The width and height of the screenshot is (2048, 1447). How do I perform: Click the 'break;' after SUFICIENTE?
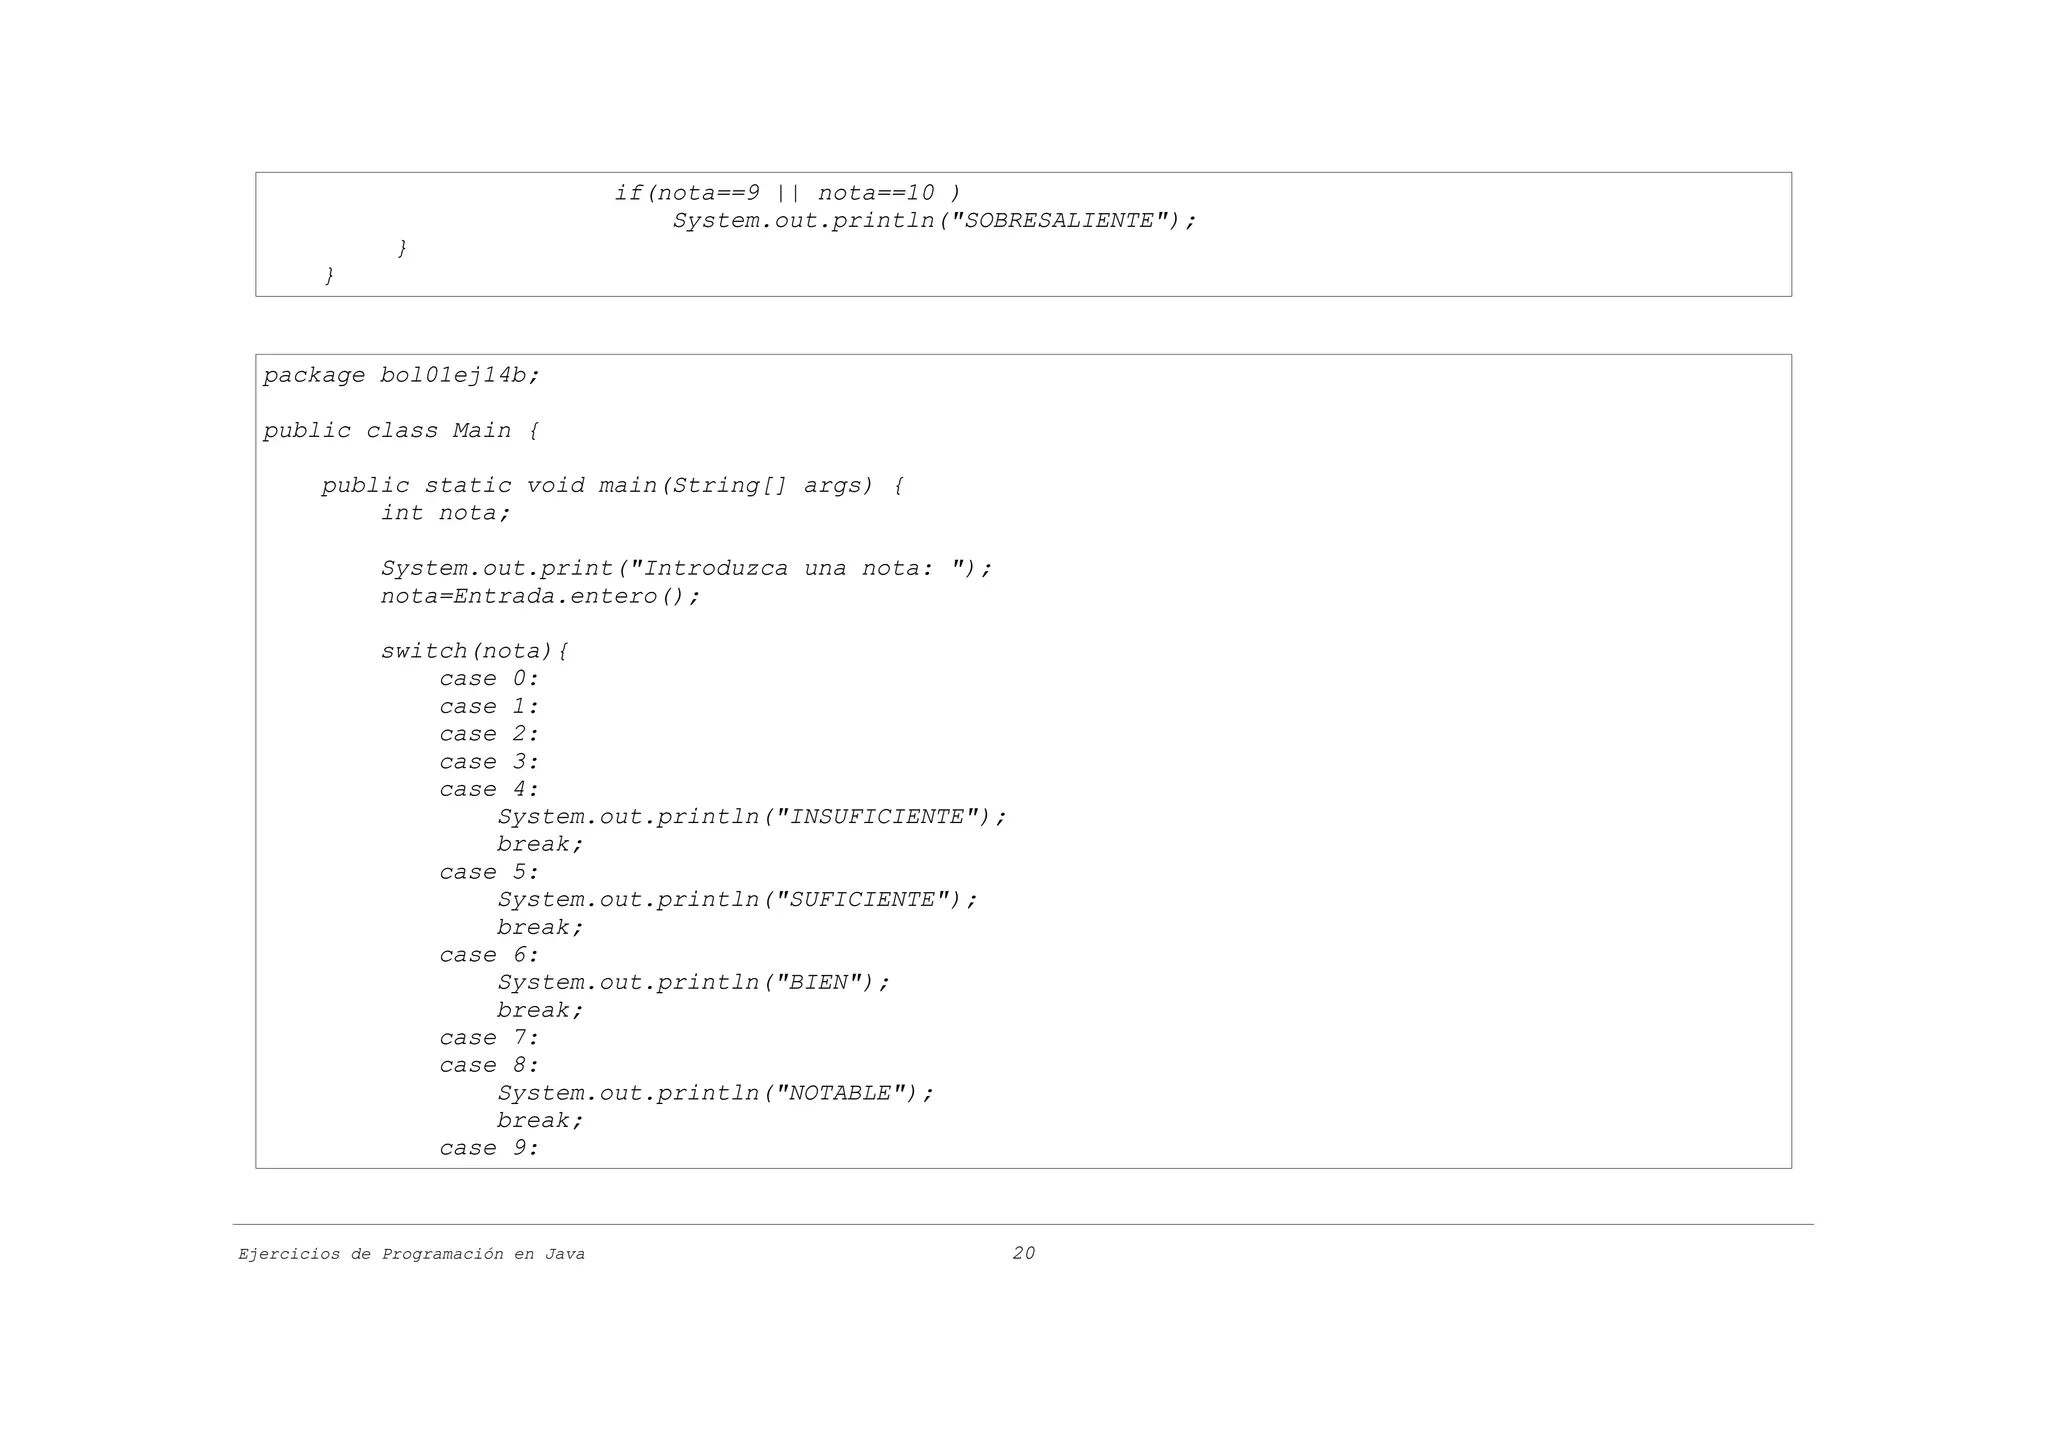click(x=540, y=927)
